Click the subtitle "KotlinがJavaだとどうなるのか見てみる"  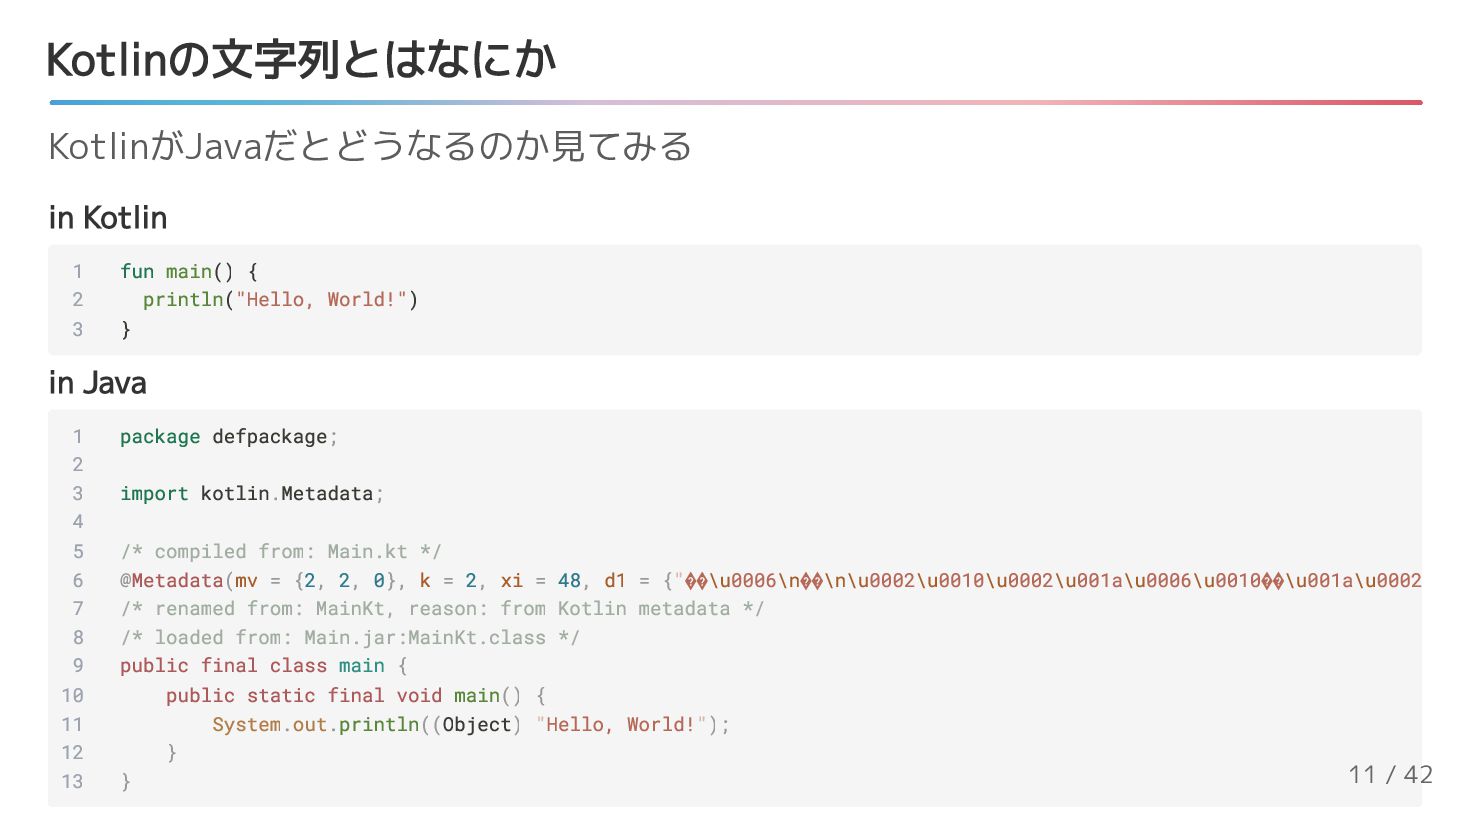coord(370,147)
